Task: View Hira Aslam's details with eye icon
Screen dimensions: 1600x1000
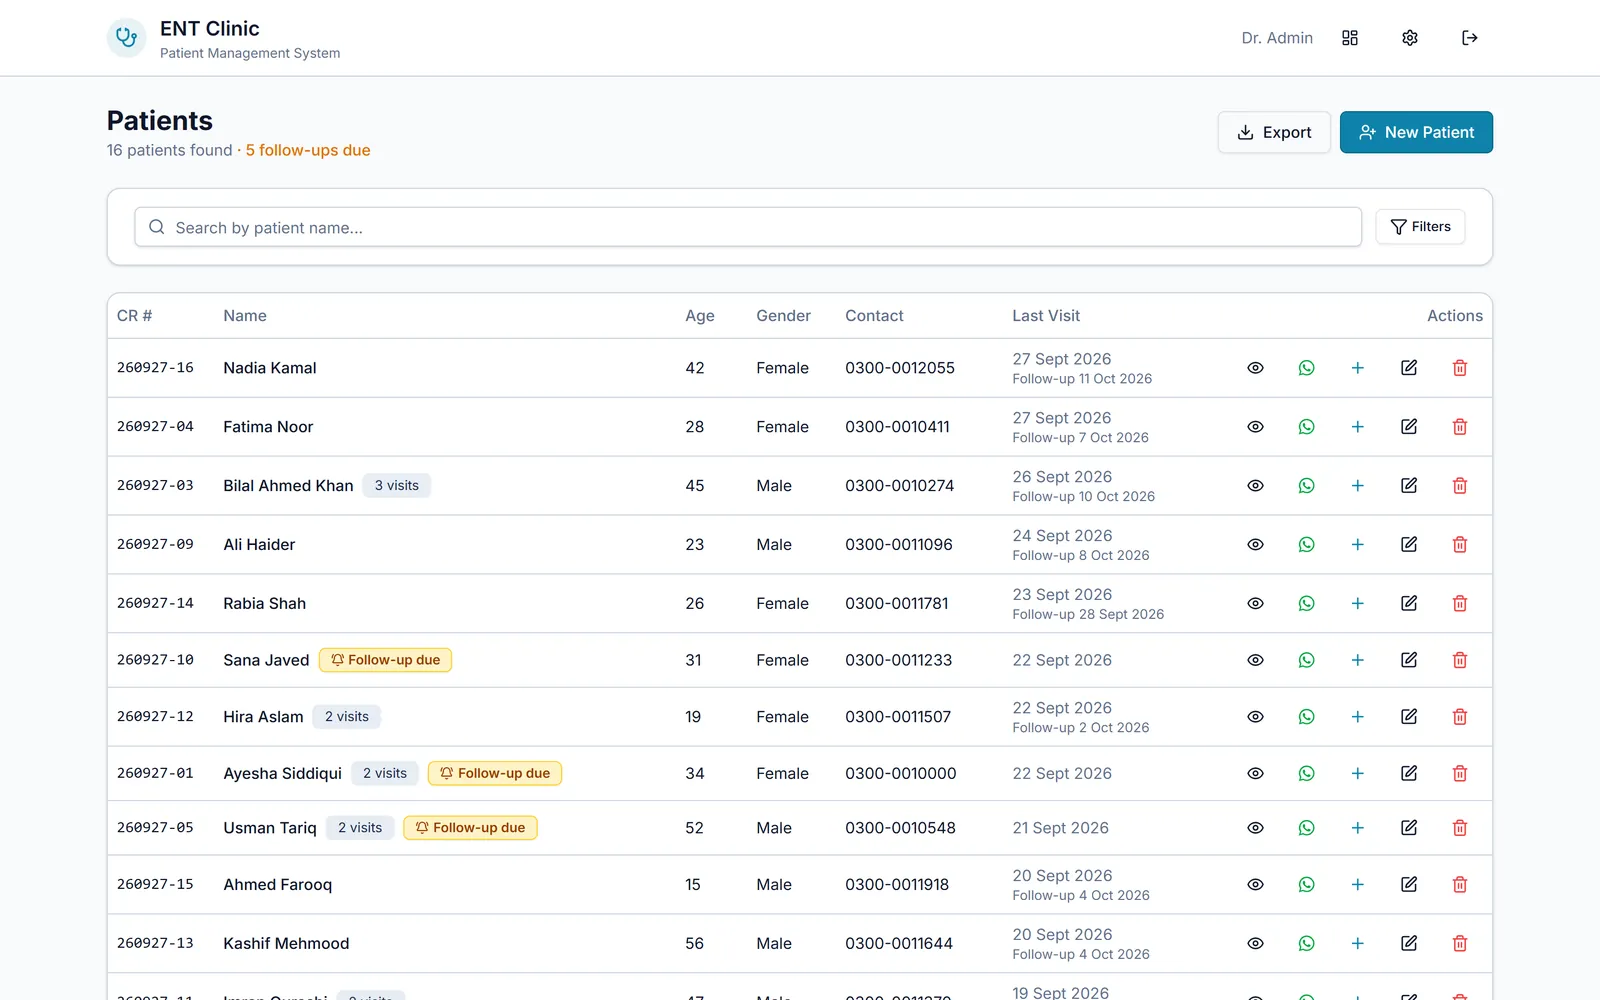Action: tap(1256, 717)
